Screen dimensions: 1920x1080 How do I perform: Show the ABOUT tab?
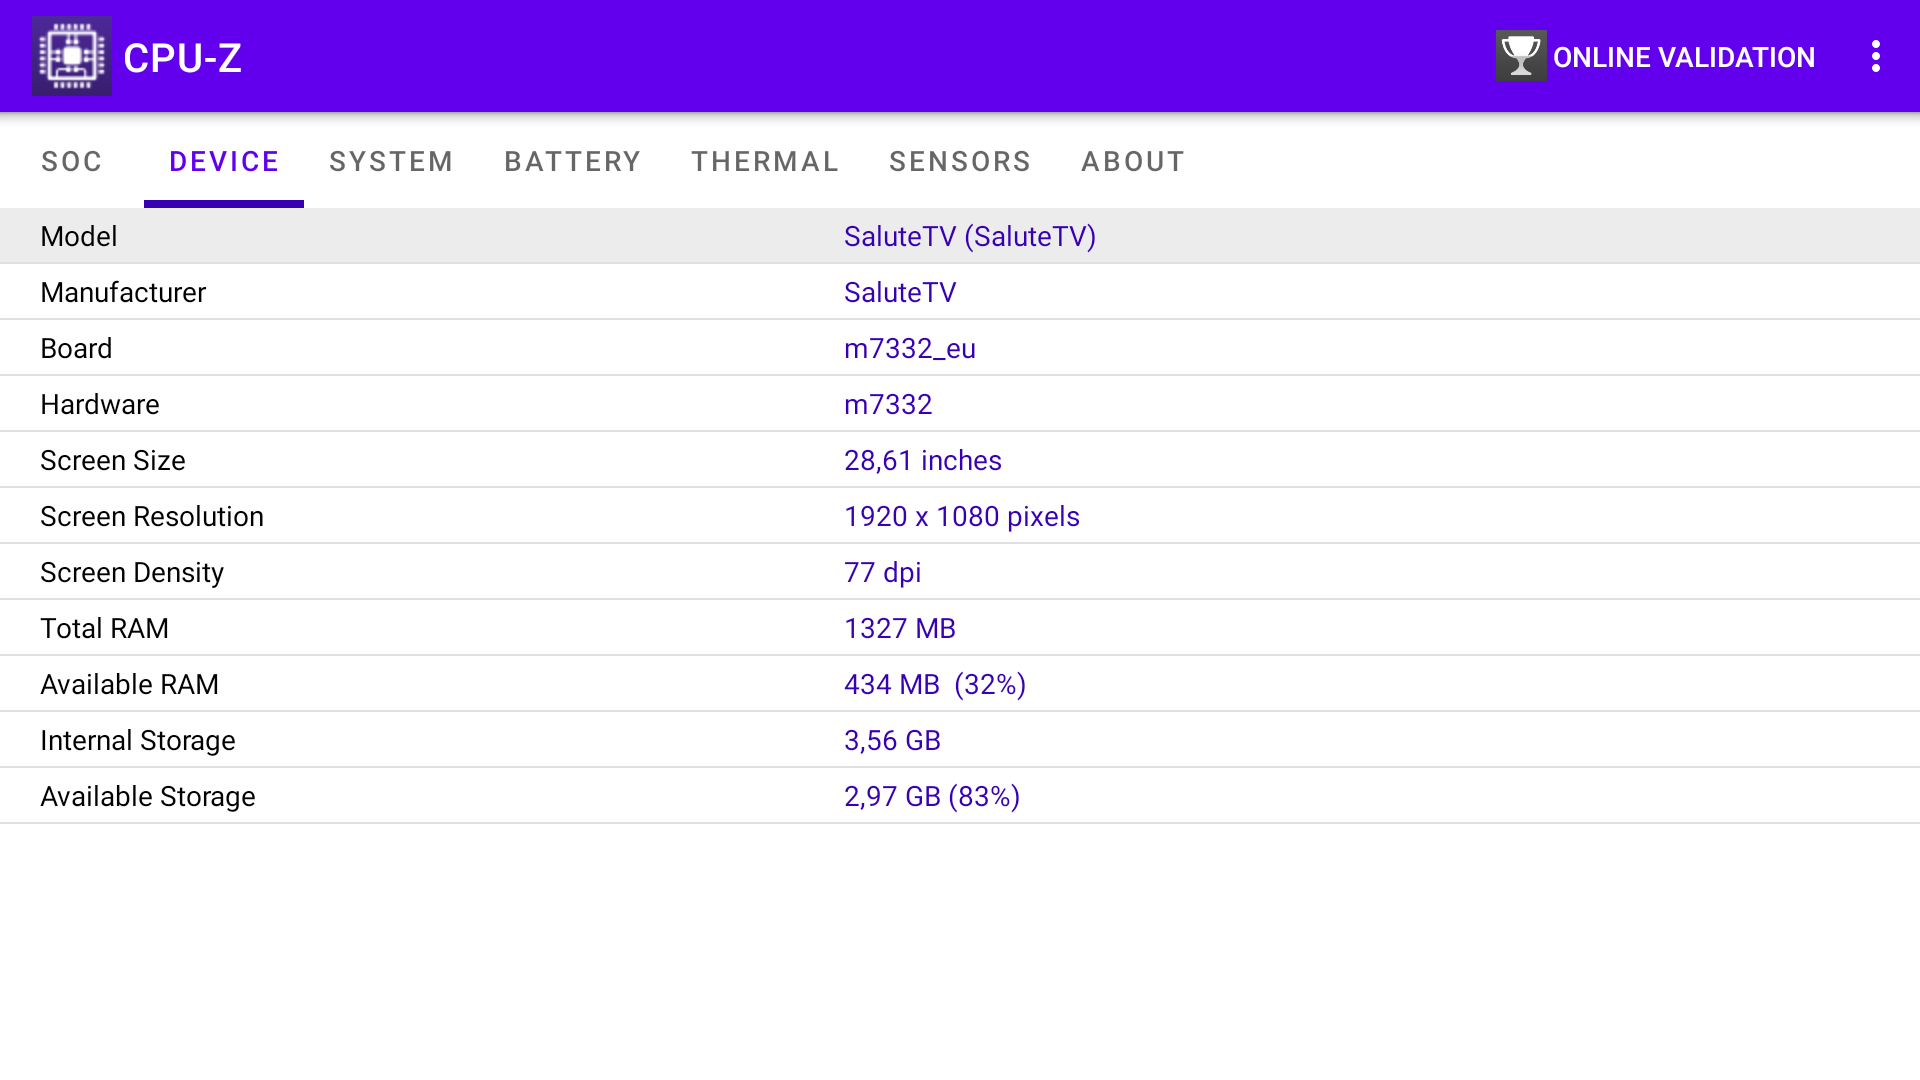coord(1133,161)
